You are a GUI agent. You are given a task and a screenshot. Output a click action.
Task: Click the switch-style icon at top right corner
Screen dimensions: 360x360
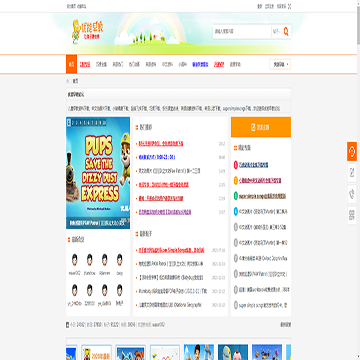tap(289, 6)
